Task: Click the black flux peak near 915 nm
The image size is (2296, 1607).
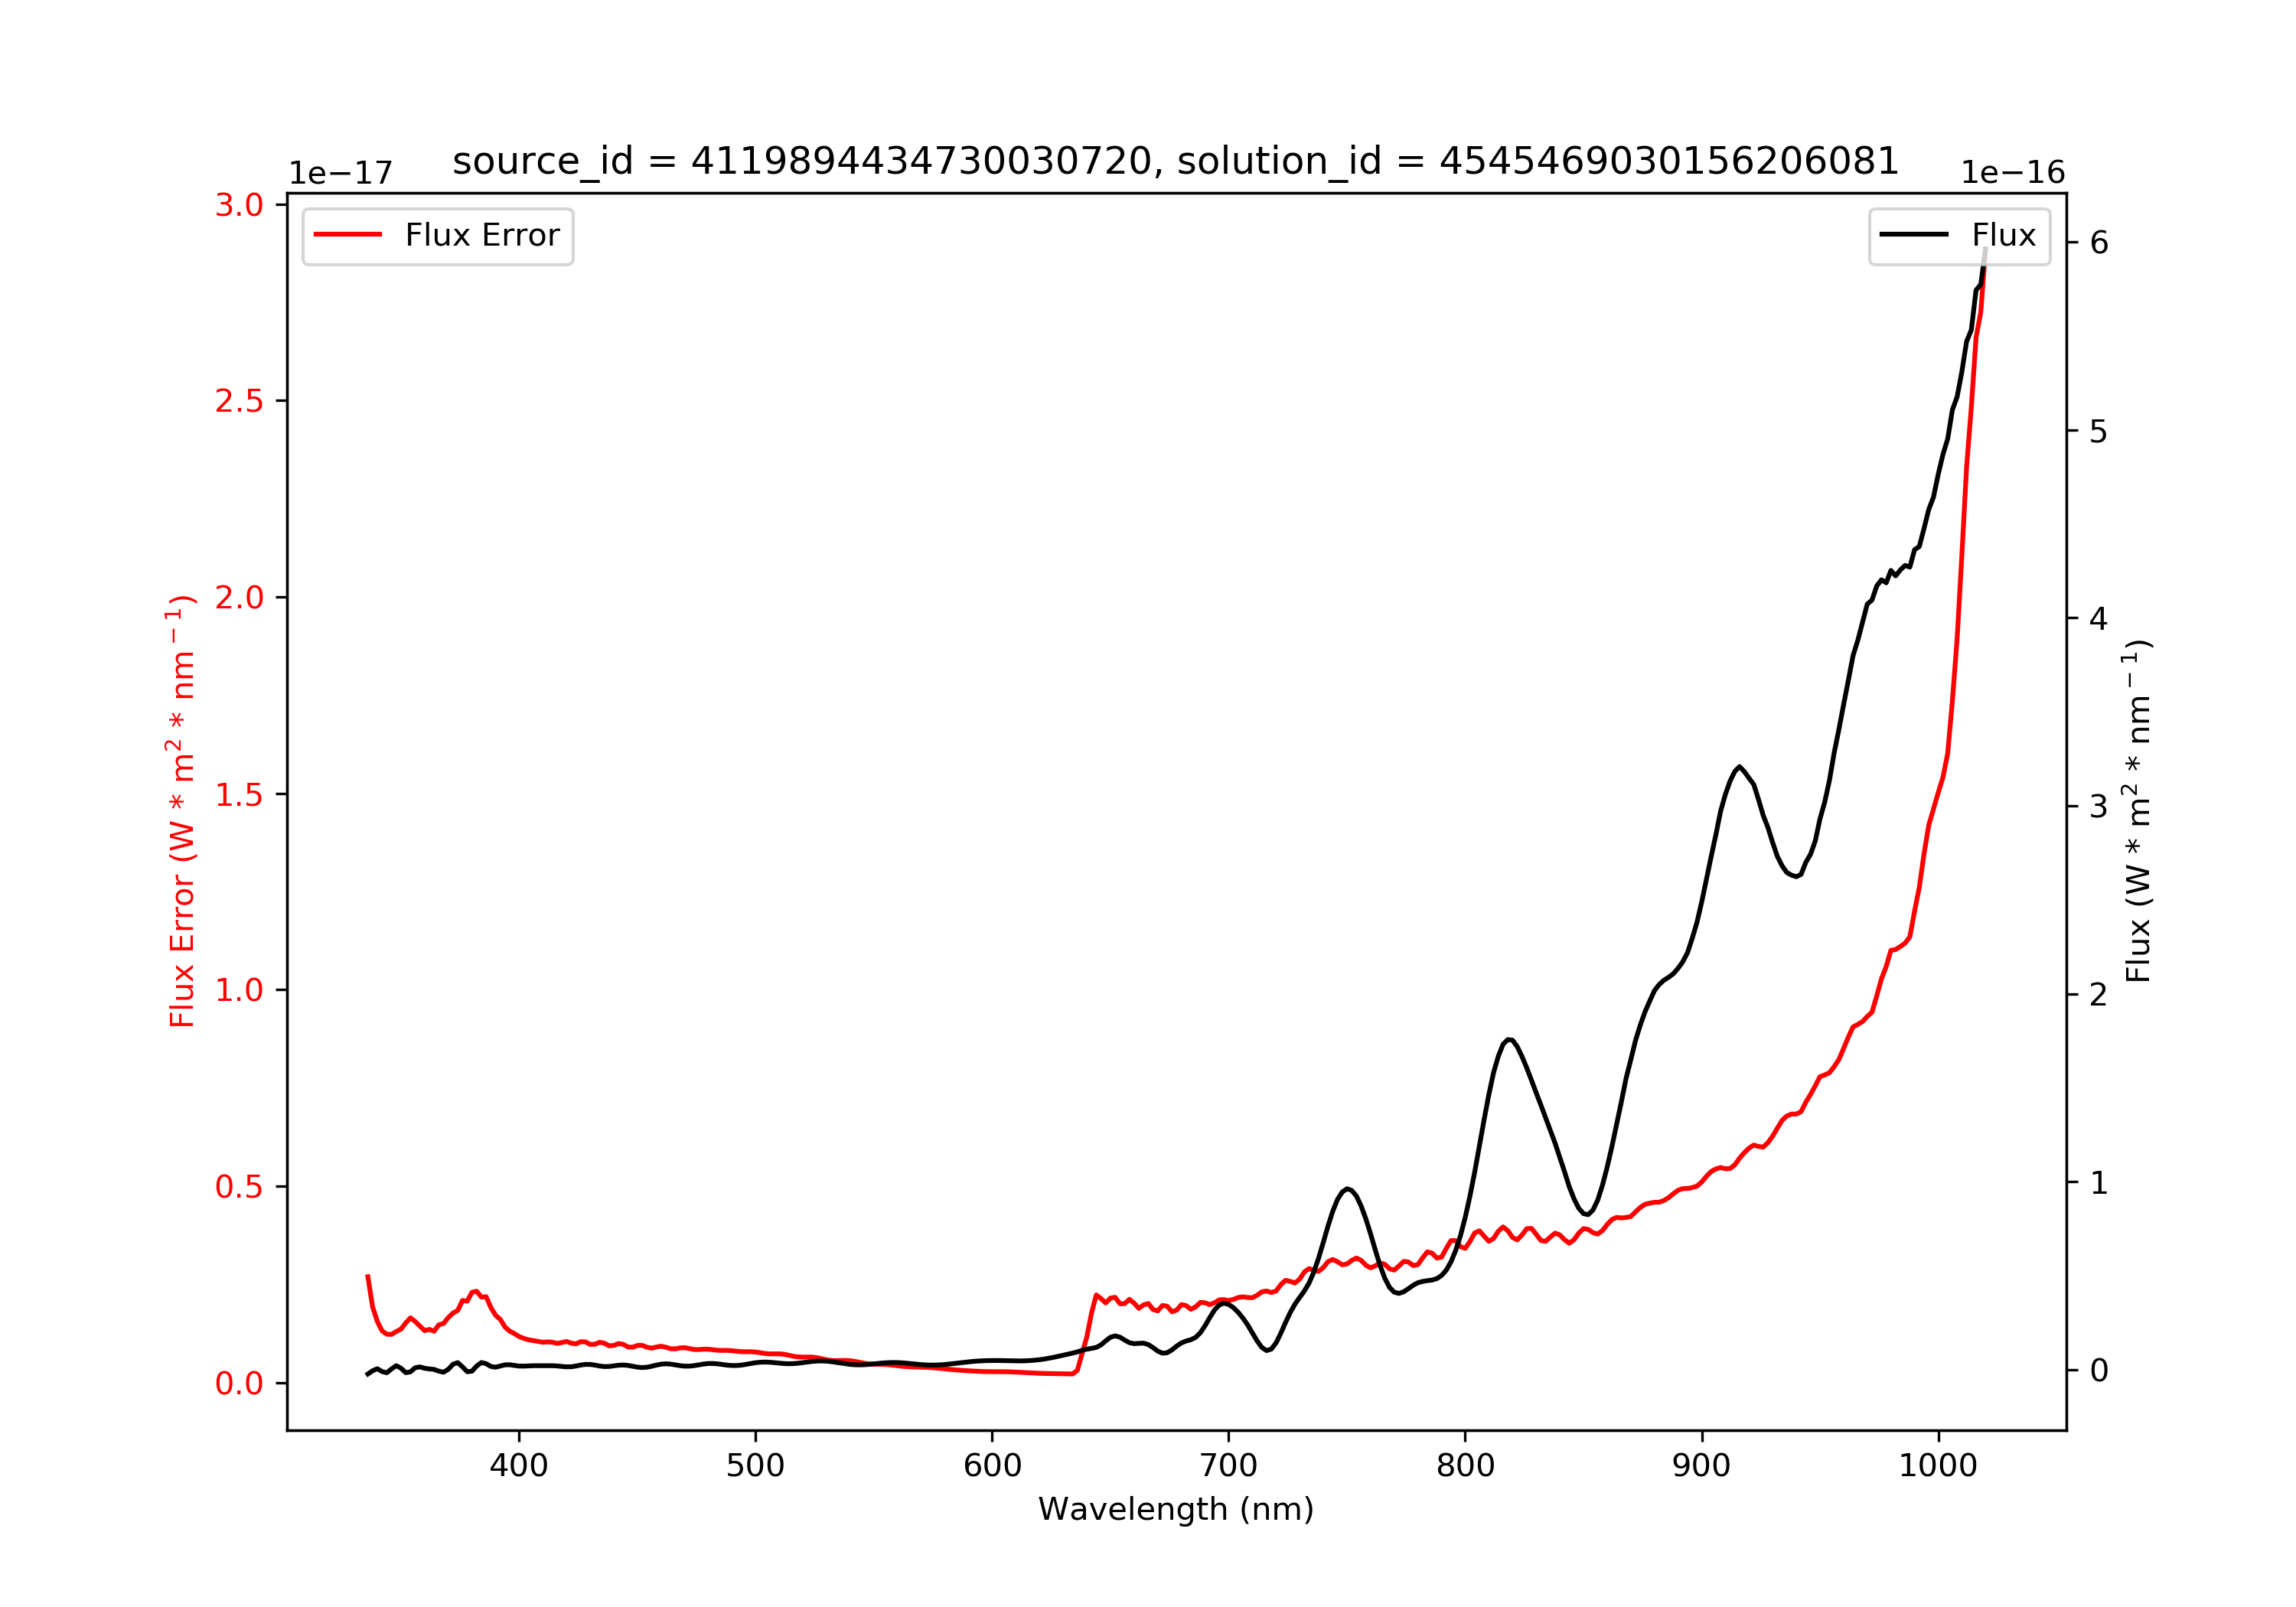Action: 1740,768
